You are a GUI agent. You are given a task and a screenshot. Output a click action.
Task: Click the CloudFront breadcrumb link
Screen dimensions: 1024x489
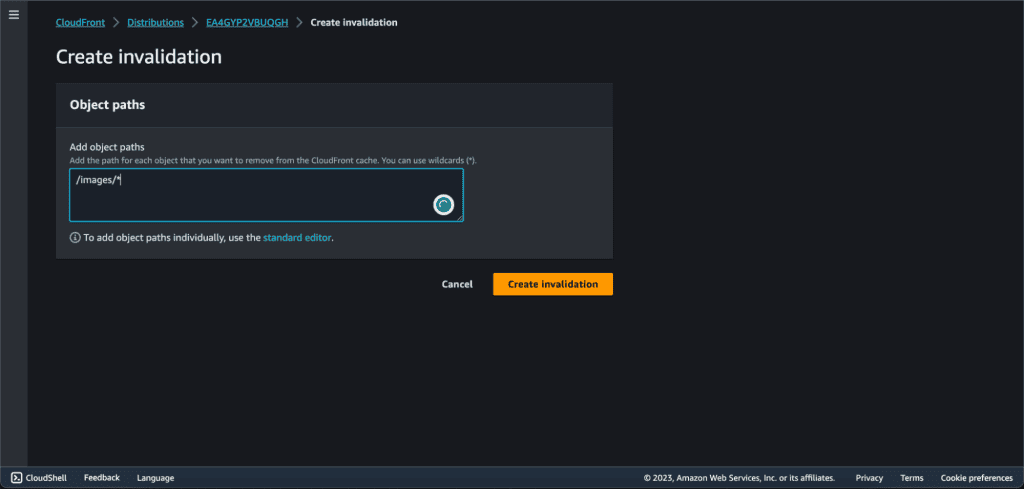(x=80, y=22)
